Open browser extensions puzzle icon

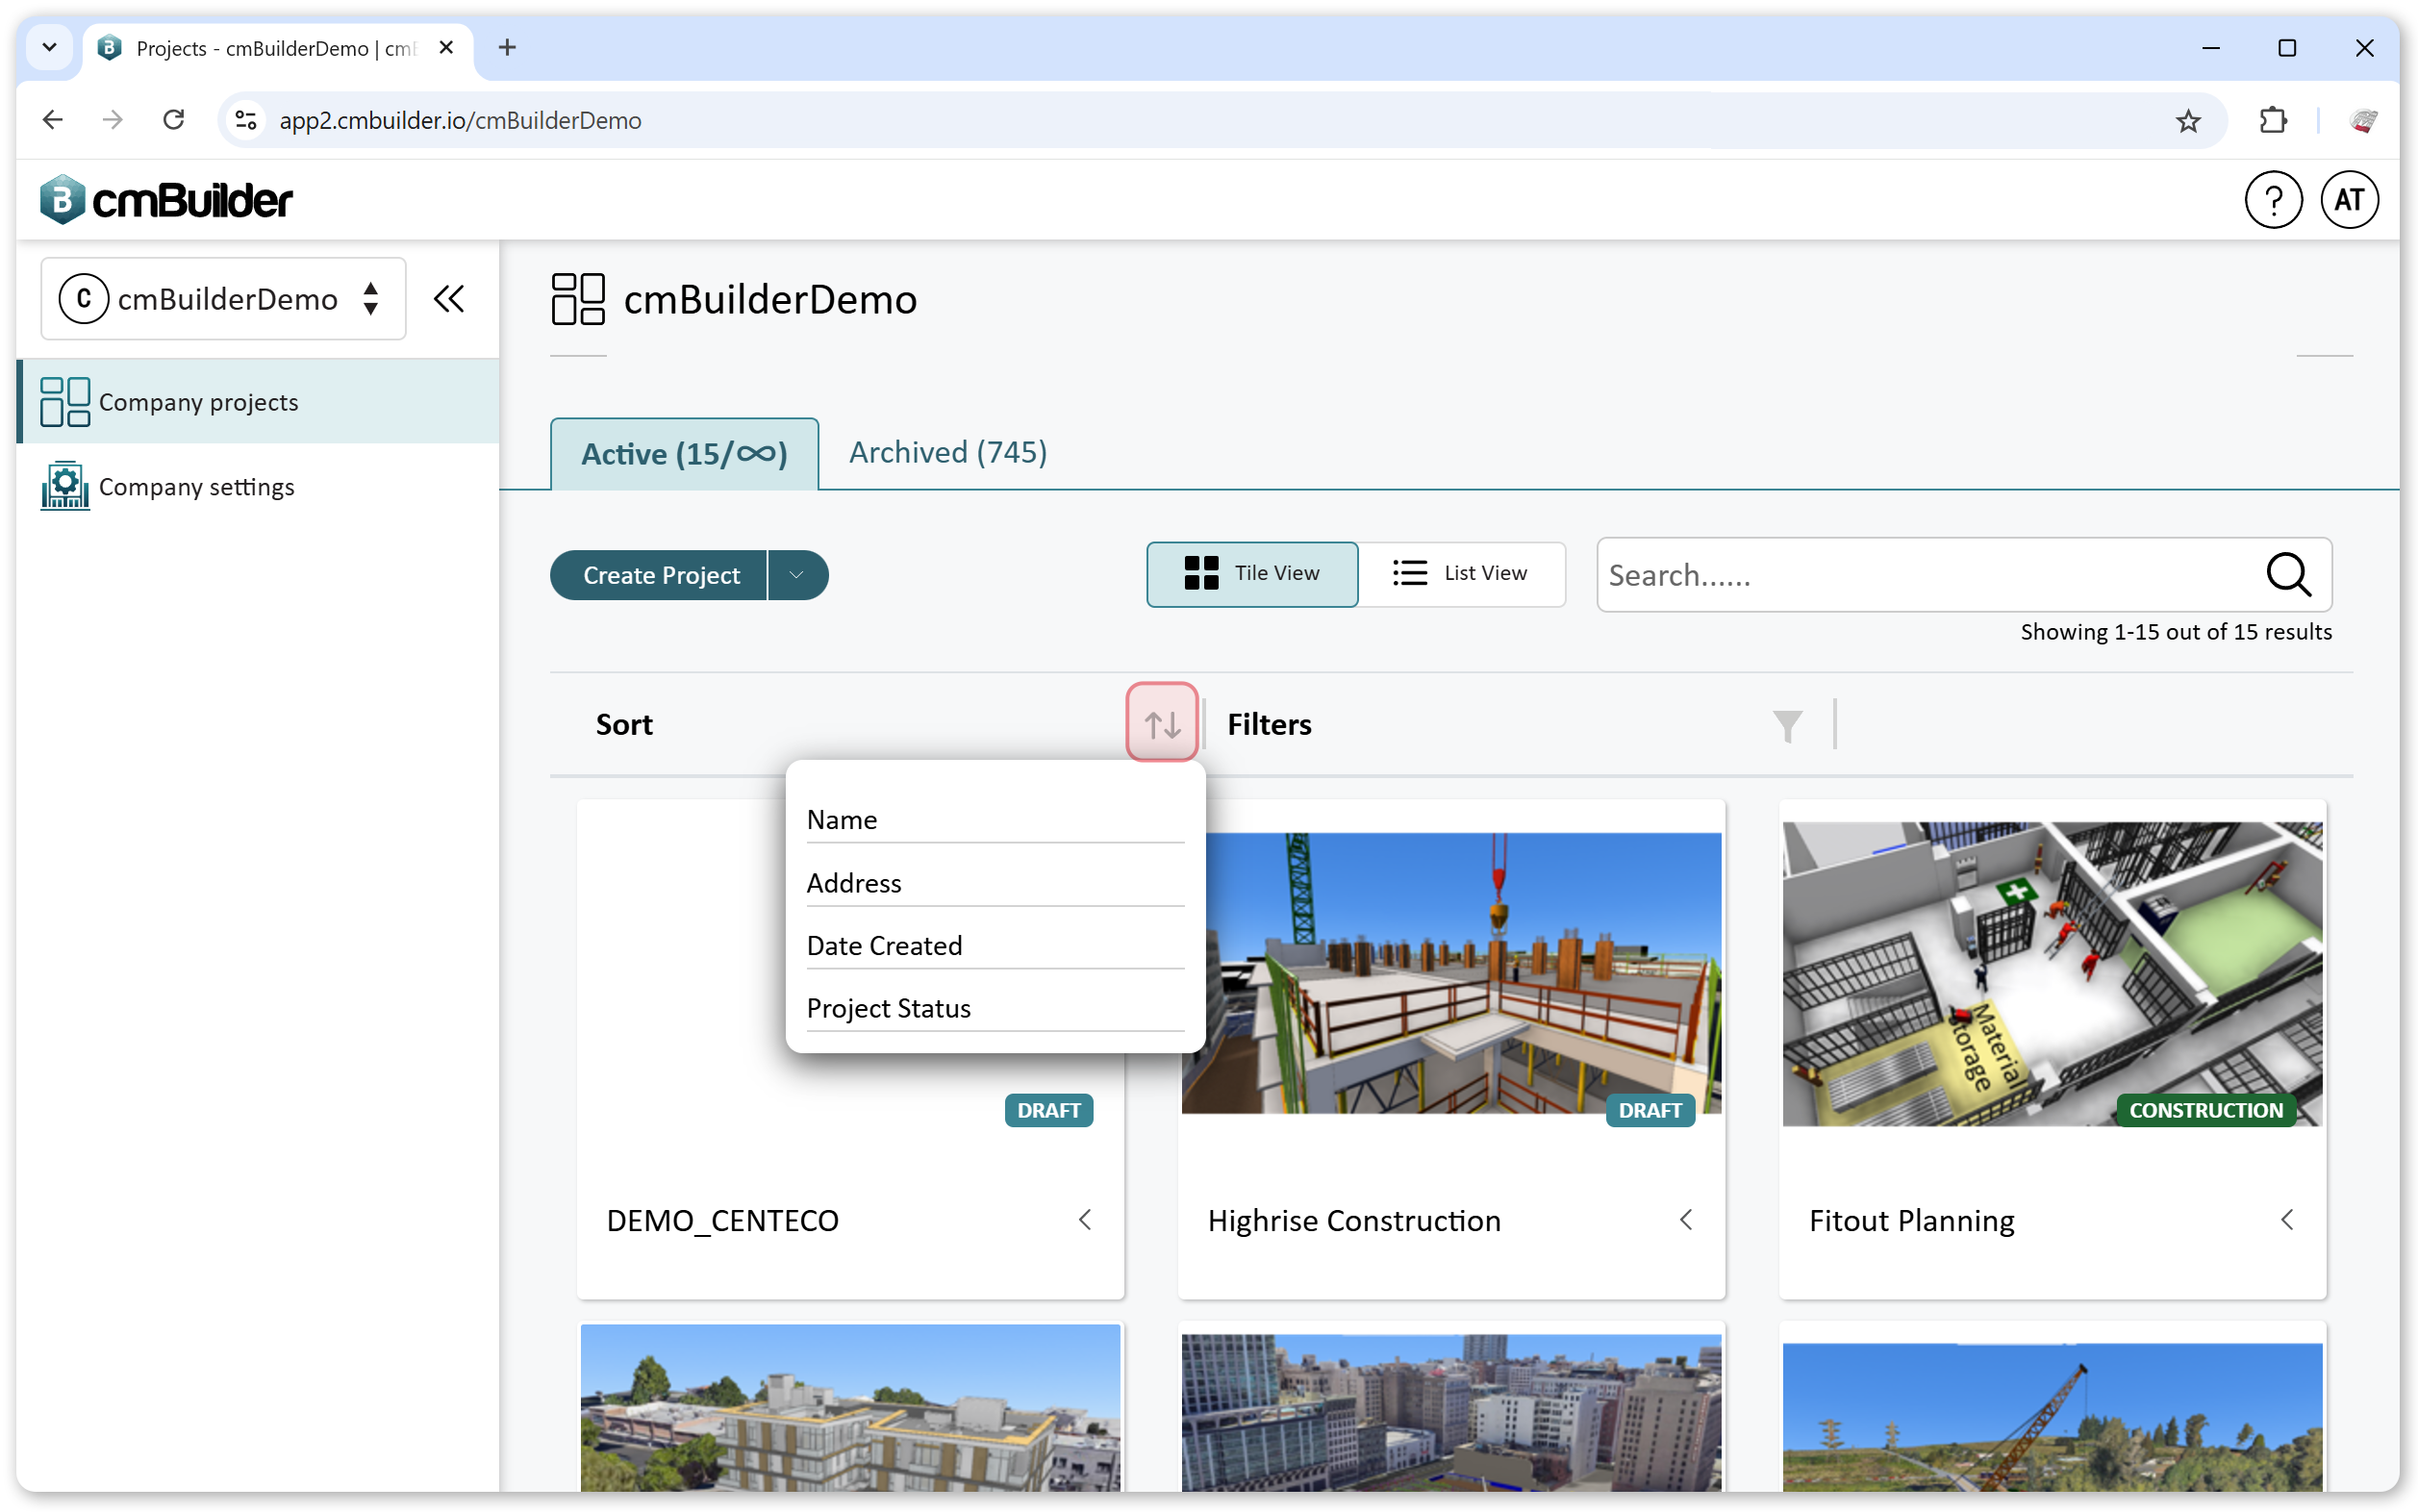[2273, 121]
